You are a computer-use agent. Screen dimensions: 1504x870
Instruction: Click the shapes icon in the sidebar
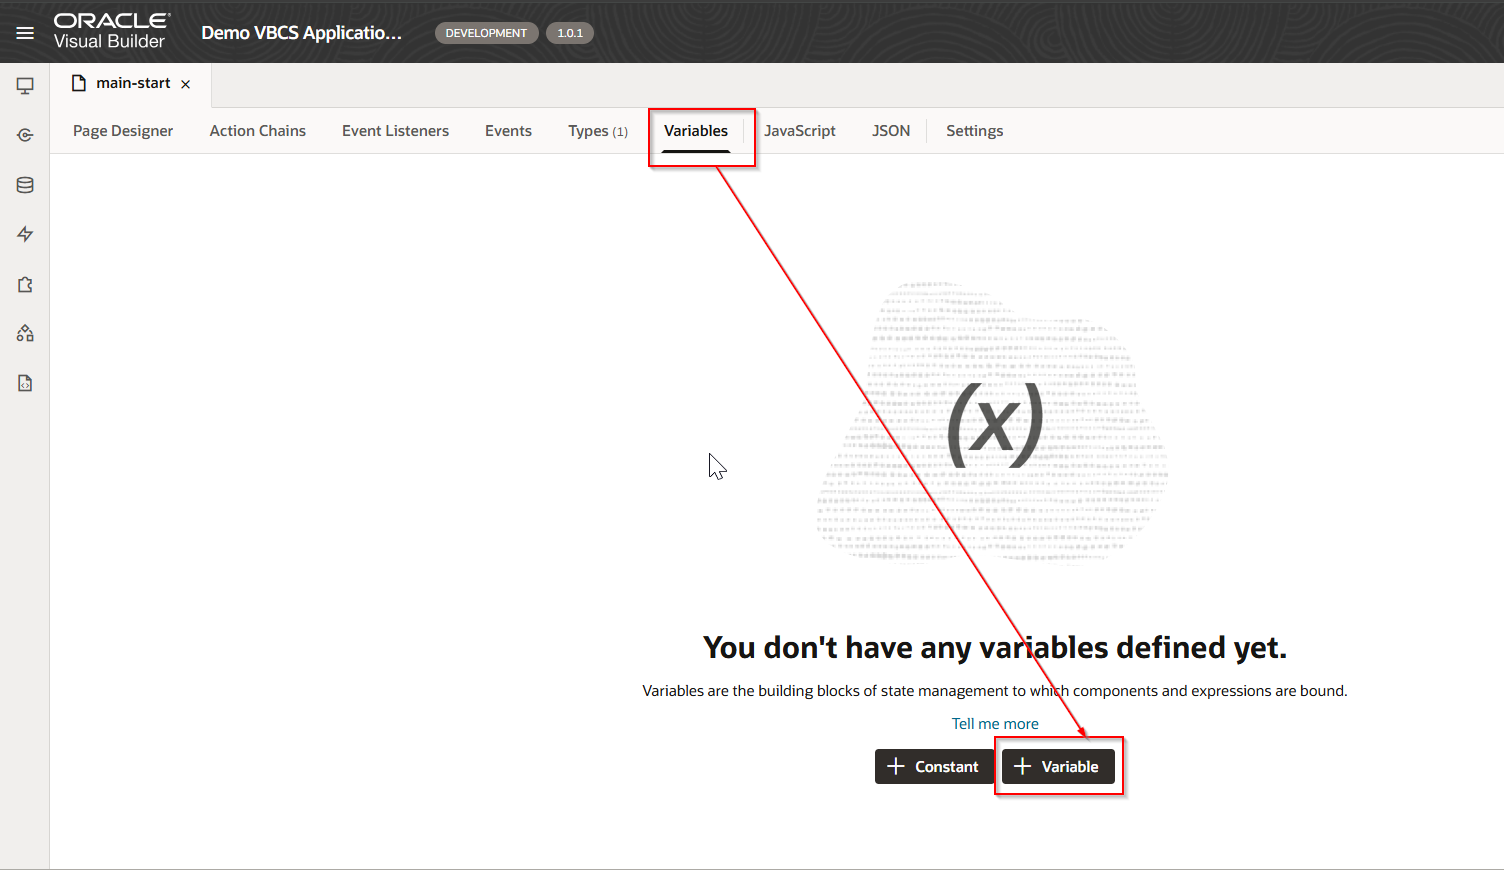pyautogui.click(x=25, y=333)
